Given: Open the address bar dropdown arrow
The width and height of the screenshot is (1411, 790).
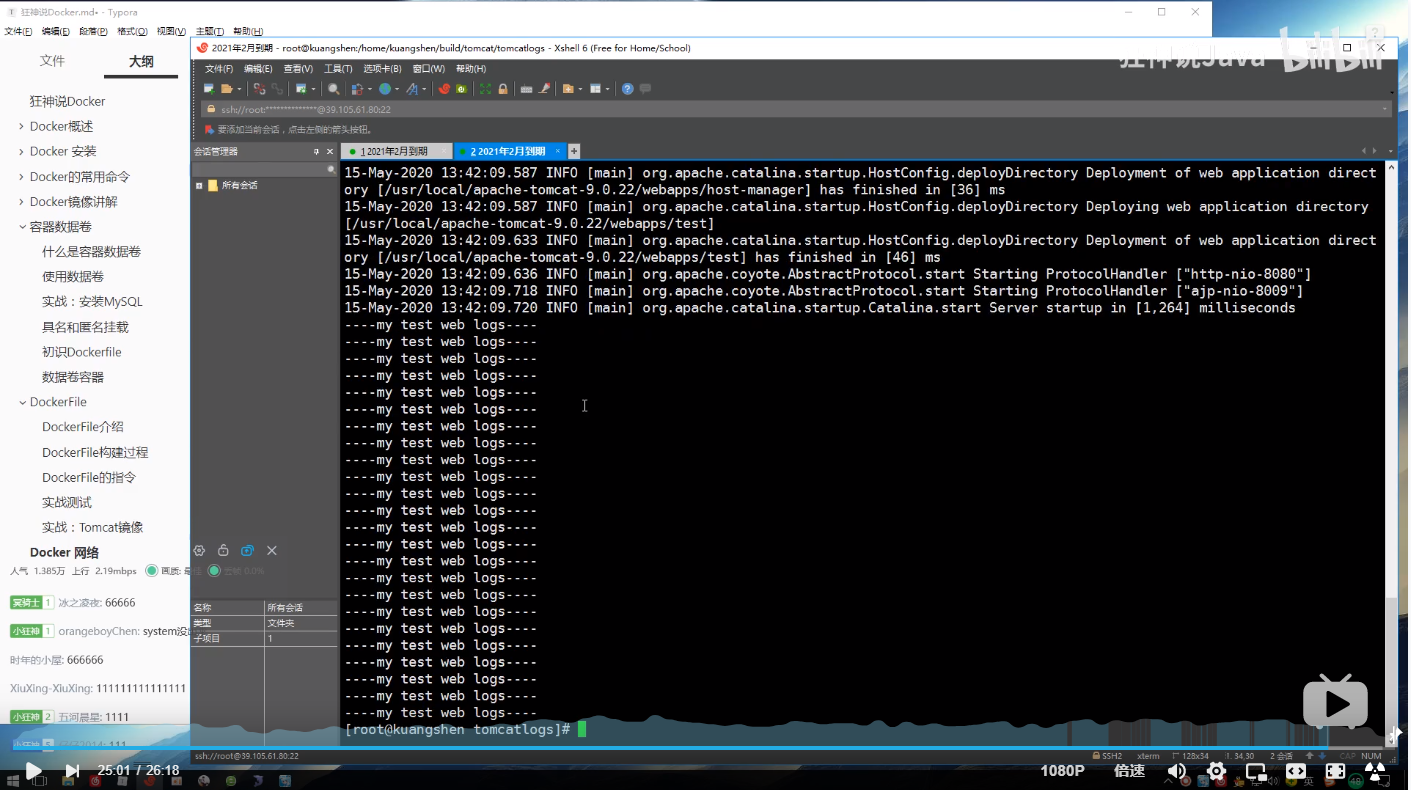Looking at the screenshot, I should point(1385,109).
